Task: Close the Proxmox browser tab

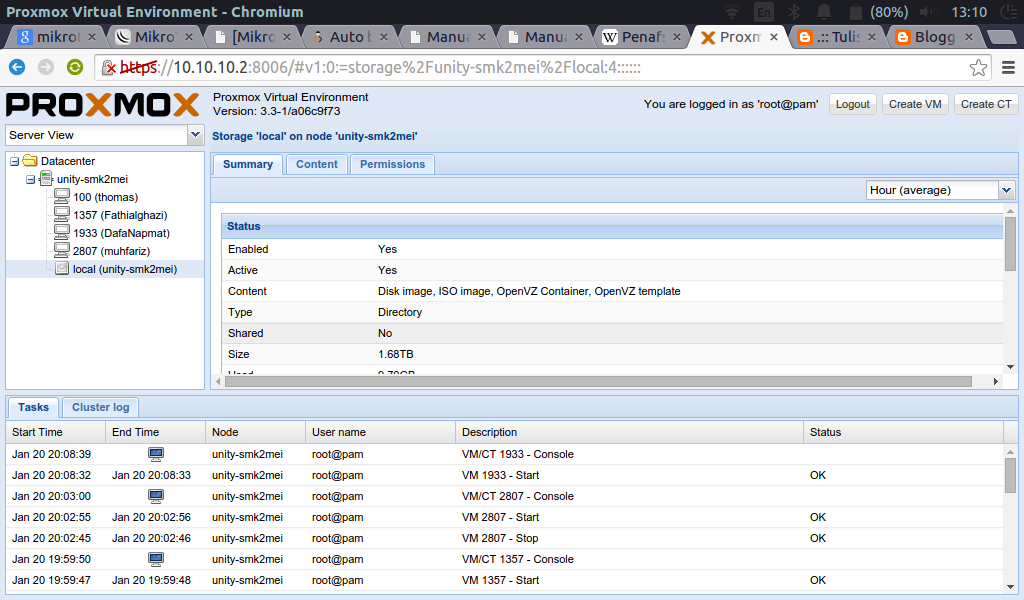Action: [774, 37]
